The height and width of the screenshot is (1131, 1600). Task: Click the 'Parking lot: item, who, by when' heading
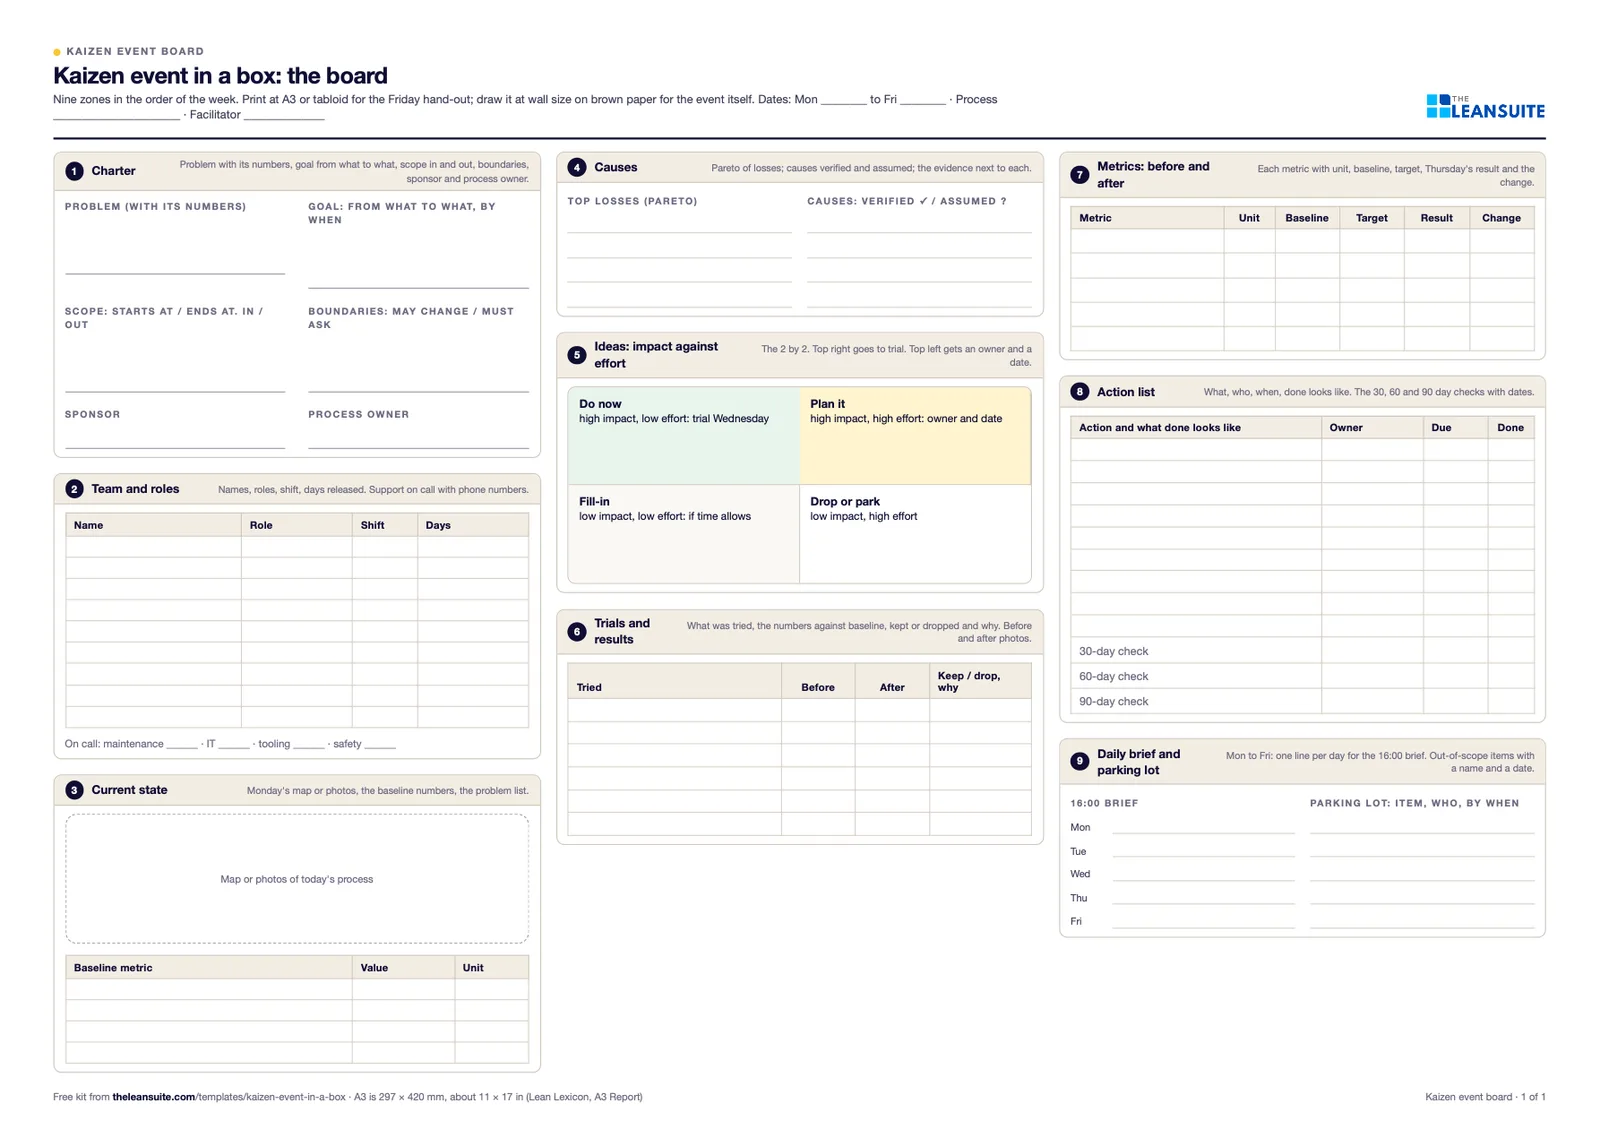pos(1414,803)
